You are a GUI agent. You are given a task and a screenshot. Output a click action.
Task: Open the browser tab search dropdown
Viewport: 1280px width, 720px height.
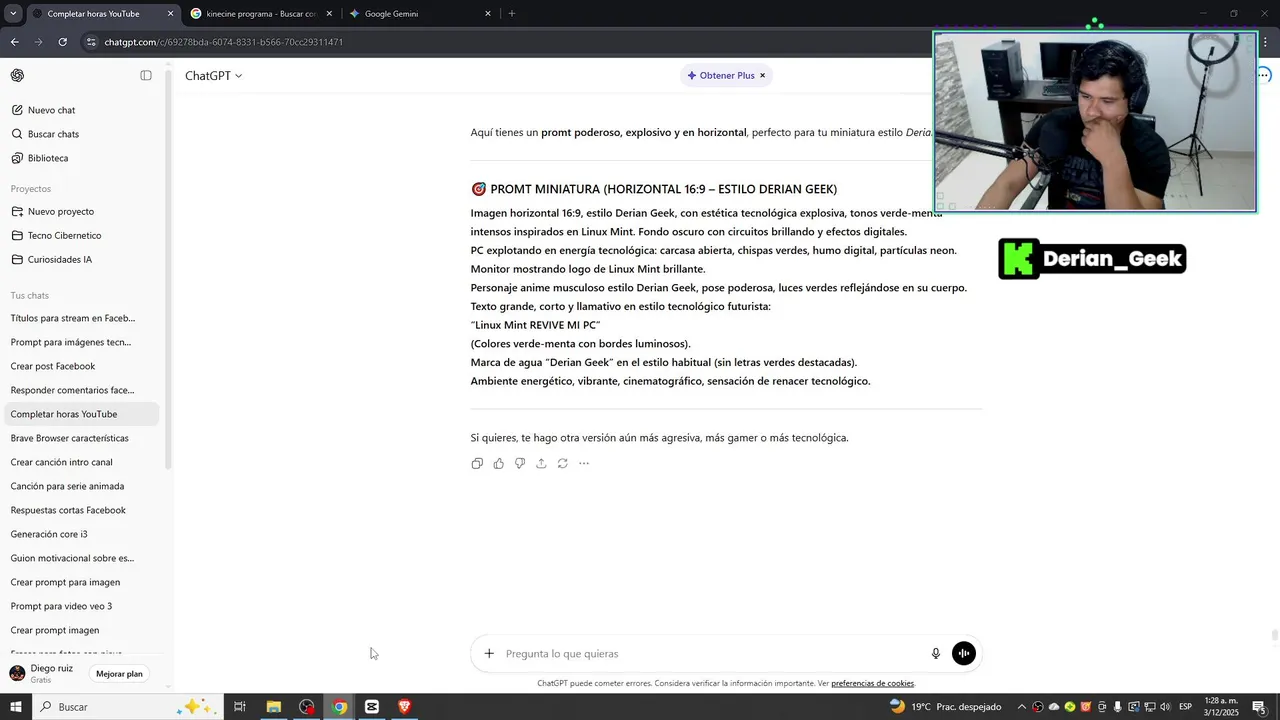tap(13, 14)
